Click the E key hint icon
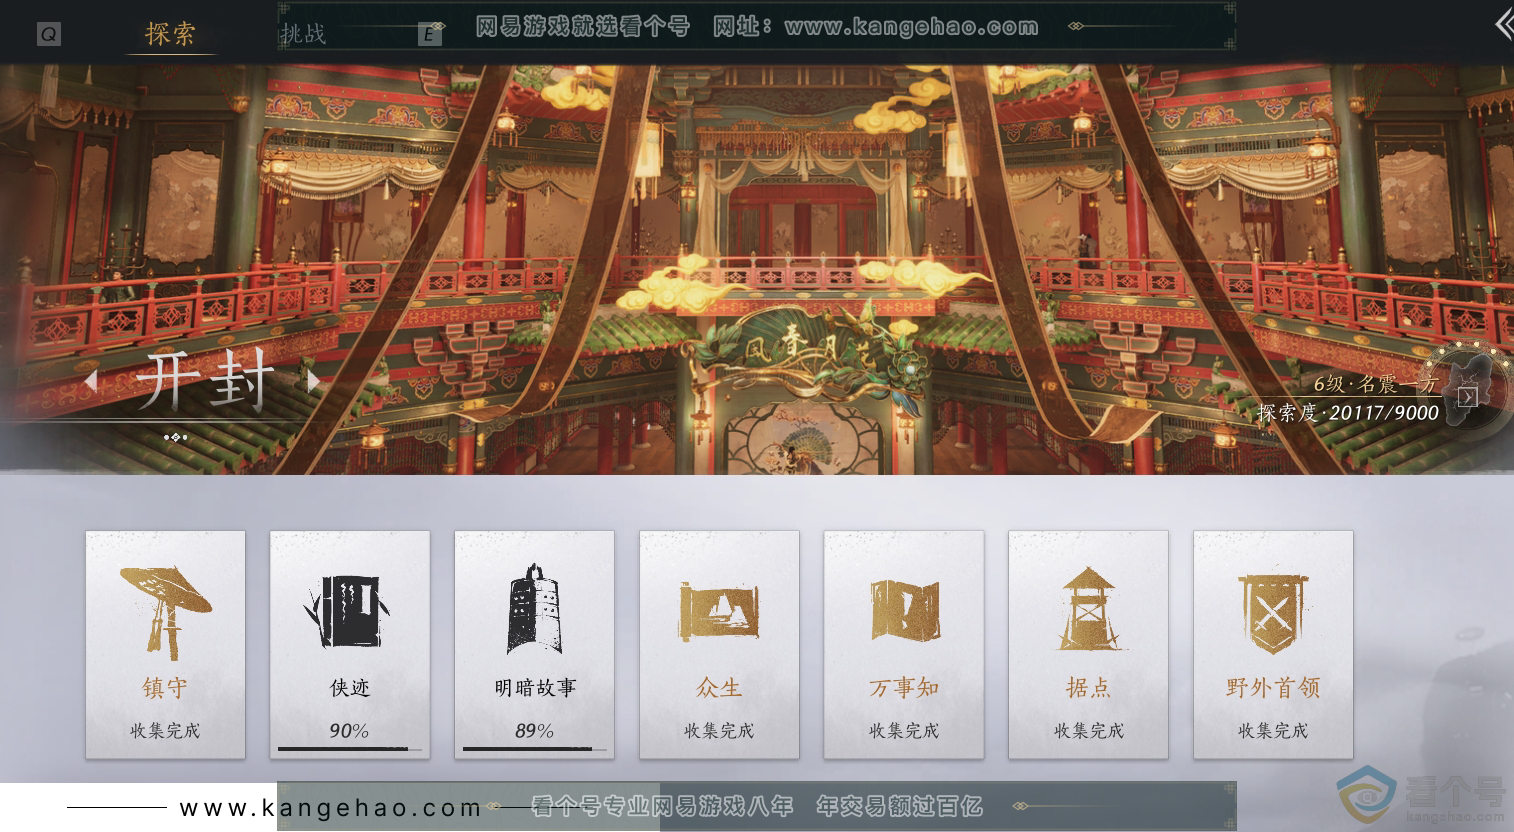 429,34
